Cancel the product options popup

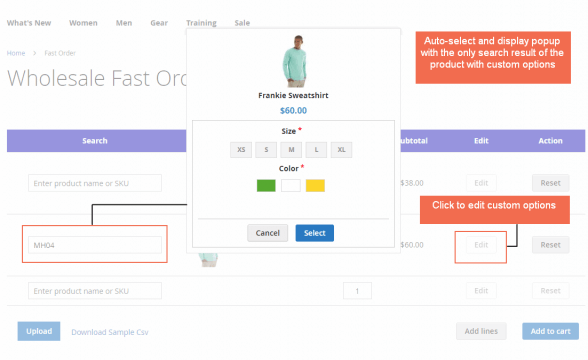point(268,233)
